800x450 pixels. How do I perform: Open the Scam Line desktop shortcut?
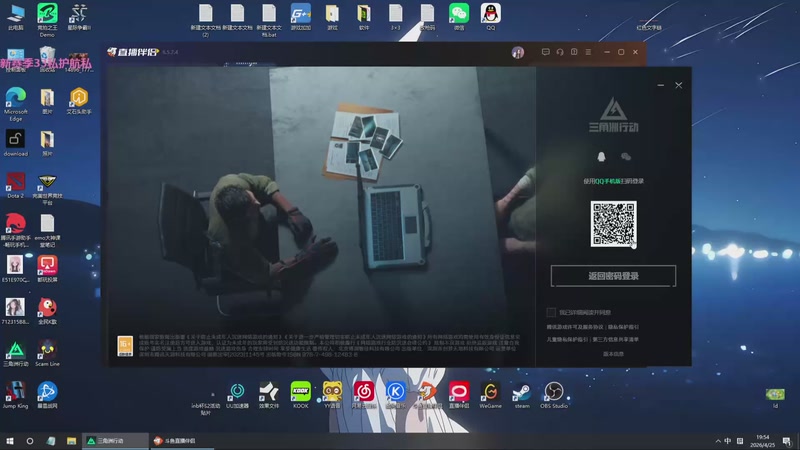pos(47,353)
